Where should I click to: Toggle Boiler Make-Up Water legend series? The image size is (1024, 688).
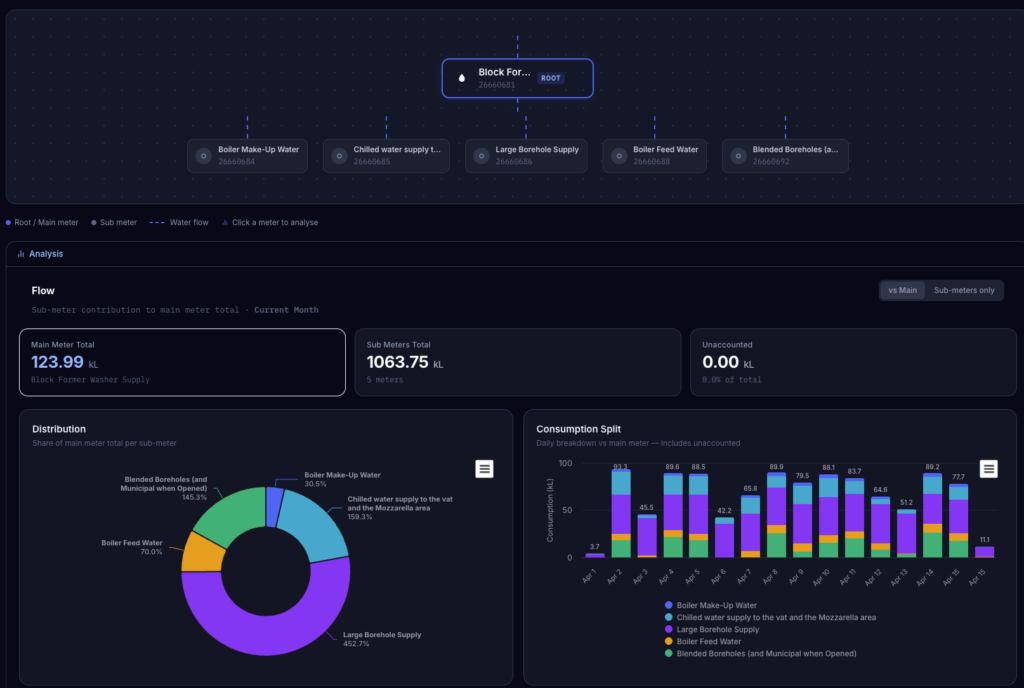coord(711,605)
